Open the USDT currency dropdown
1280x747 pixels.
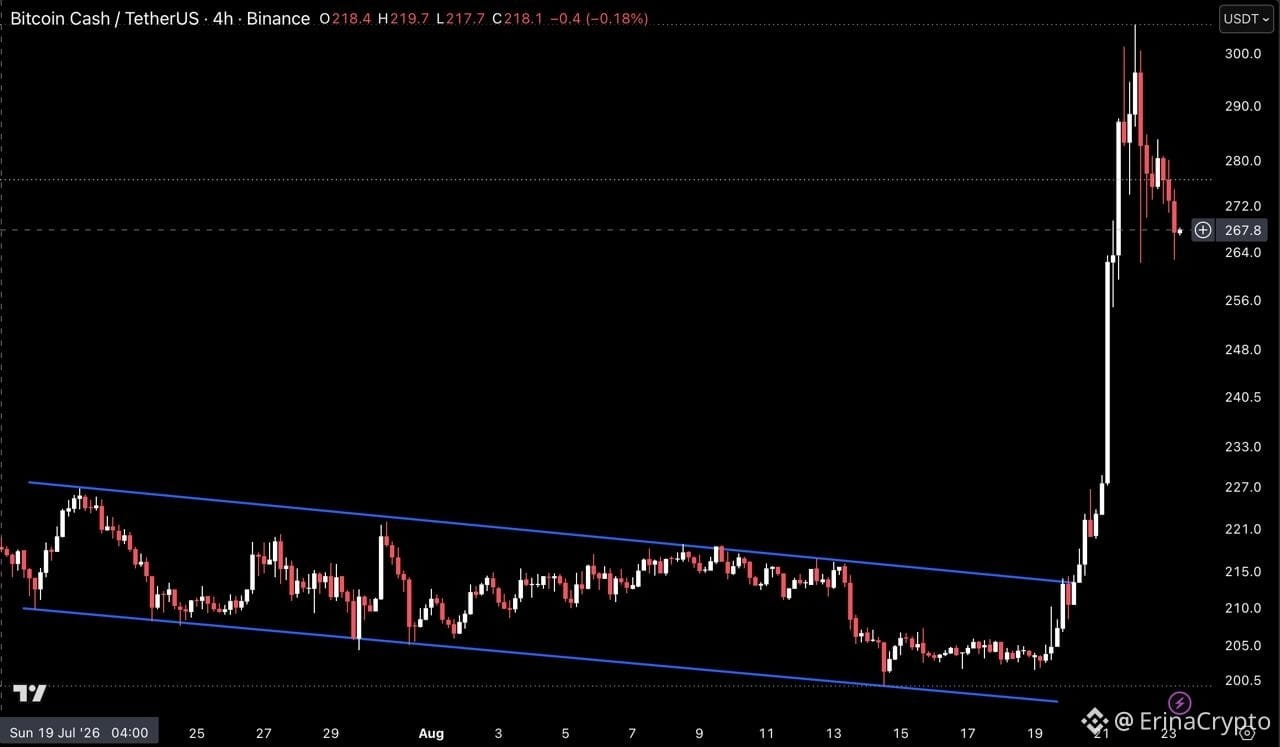(x=1245, y=18)
